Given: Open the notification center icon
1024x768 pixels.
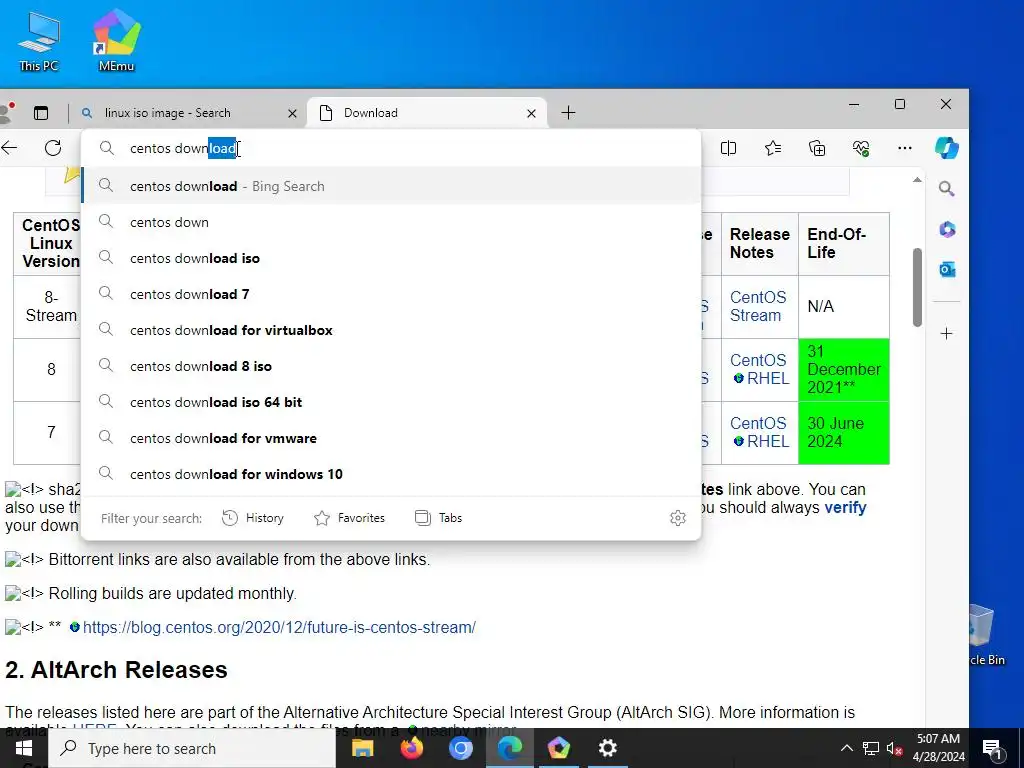Looking at the screenshot, I should point(991,748).
